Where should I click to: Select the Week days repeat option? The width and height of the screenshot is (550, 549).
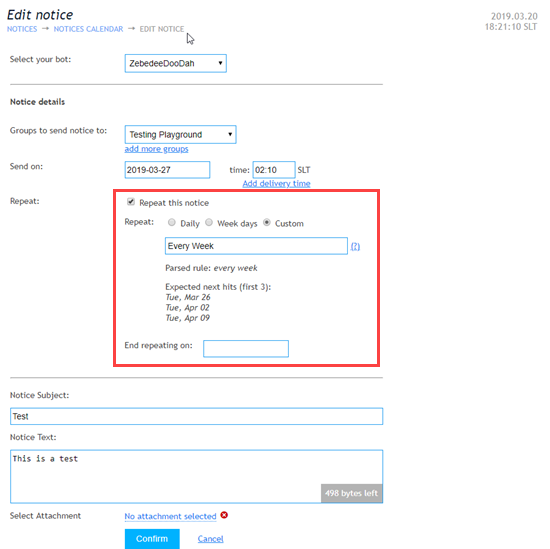(209, 222)
